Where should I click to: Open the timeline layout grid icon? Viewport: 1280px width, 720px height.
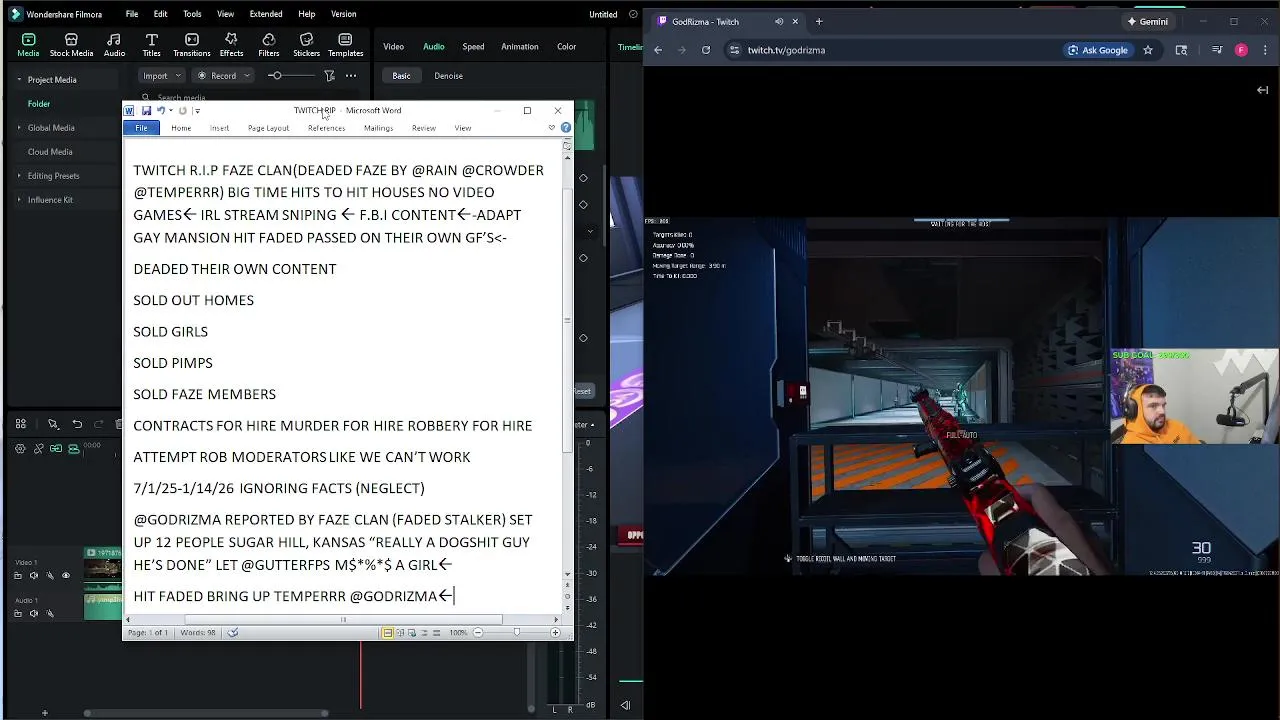point(20,424)
